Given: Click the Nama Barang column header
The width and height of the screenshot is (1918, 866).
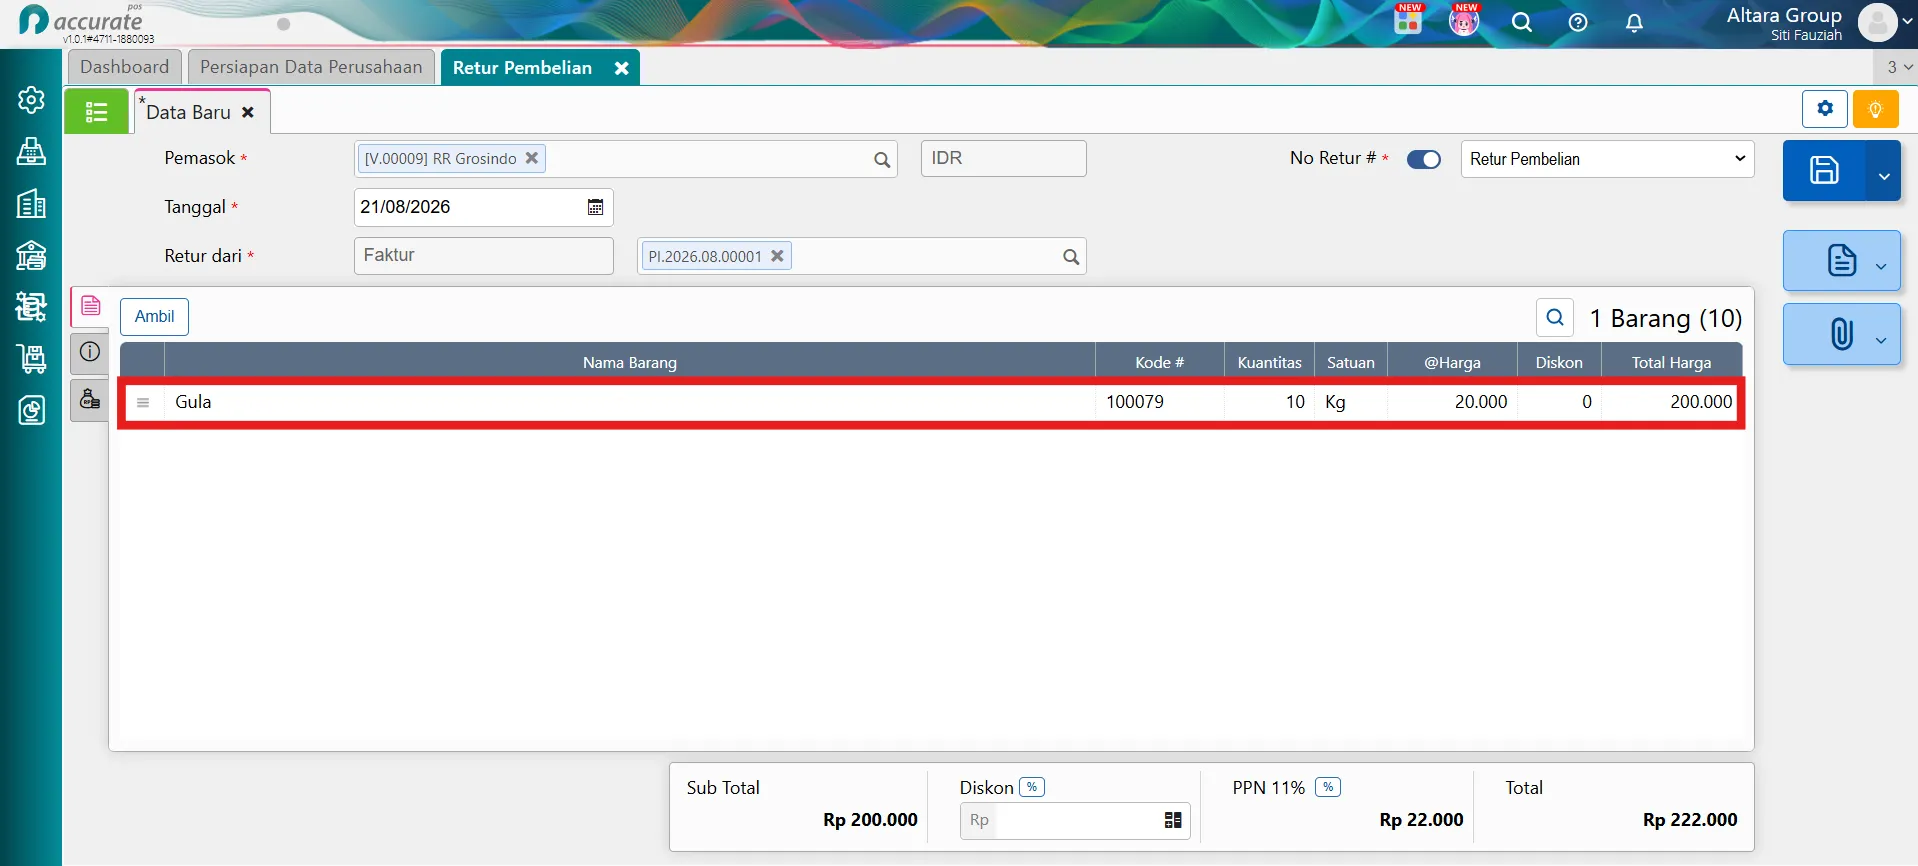Looking at the screenshot, I should tap(630, 362).
